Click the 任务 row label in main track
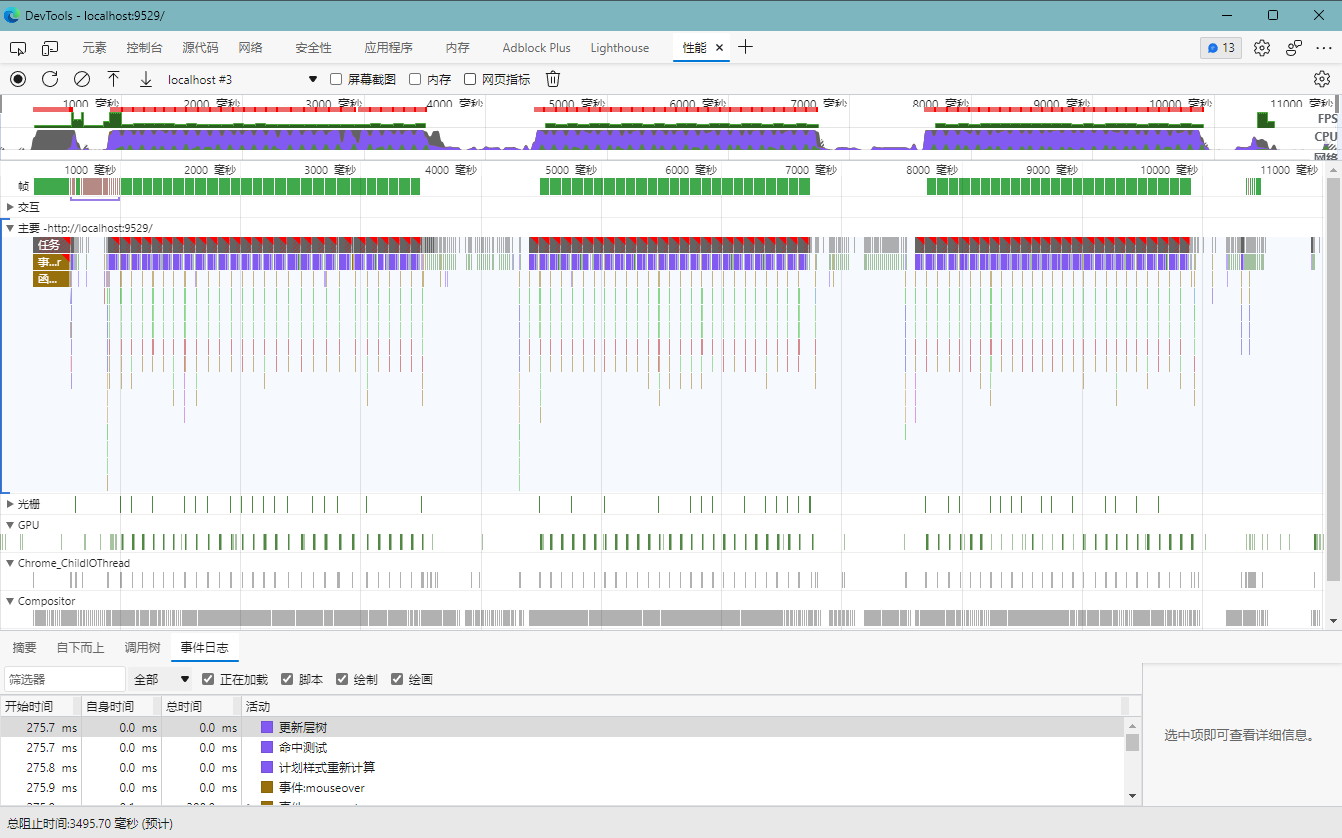This screenshot has width=1342, height=838. [x=49, y=245]
